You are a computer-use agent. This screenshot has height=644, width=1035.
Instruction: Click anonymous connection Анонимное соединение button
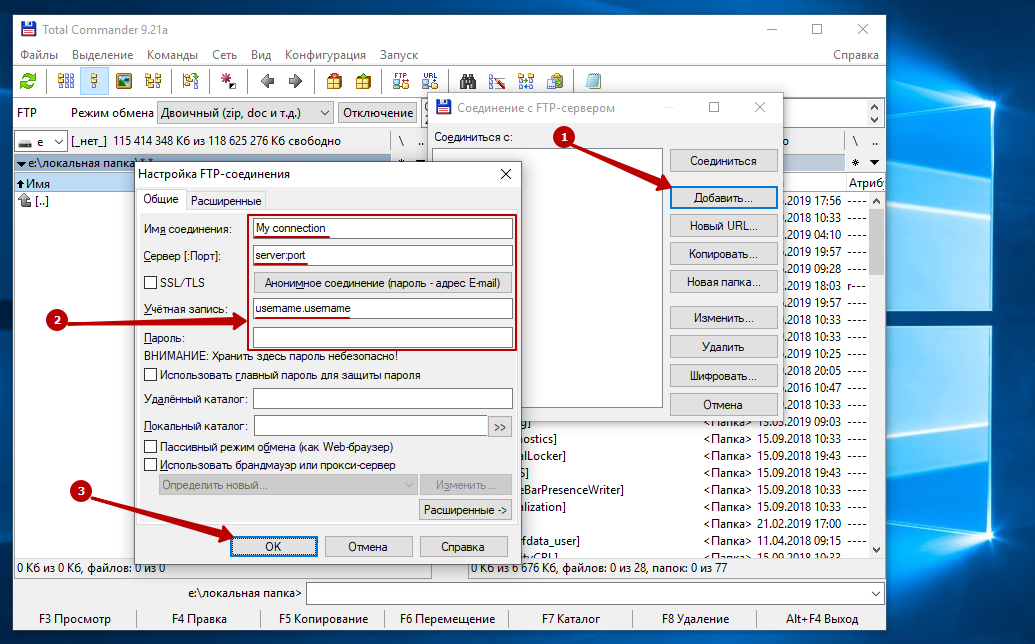(382, 283)
